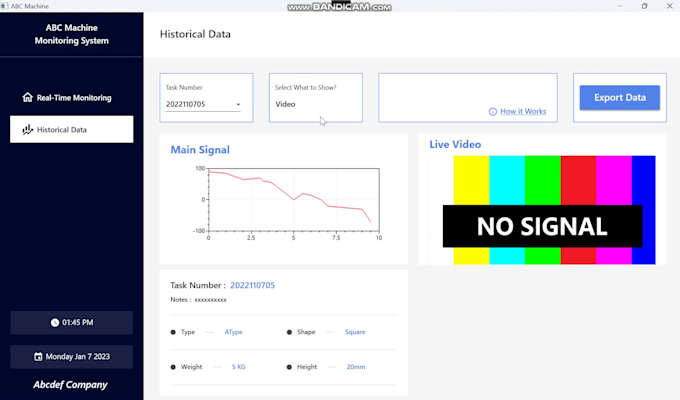
Task: Click the info icon beside How it Works
Action: tap(493, 111)
